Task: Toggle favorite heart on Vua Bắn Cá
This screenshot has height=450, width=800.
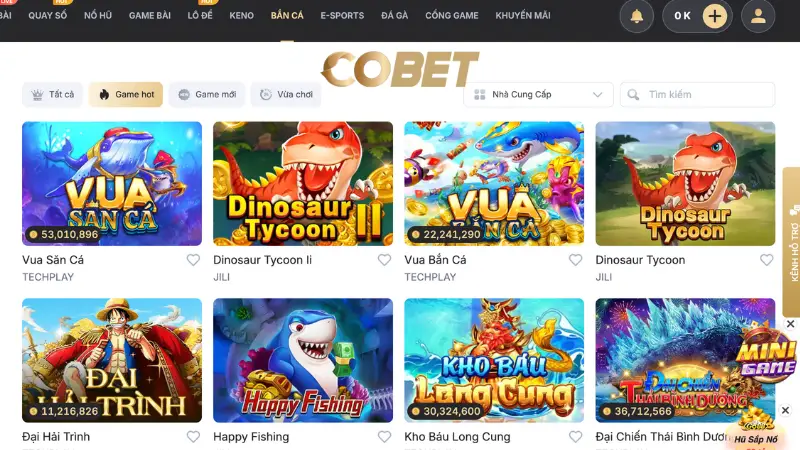Action: click(x=576, y=260)
